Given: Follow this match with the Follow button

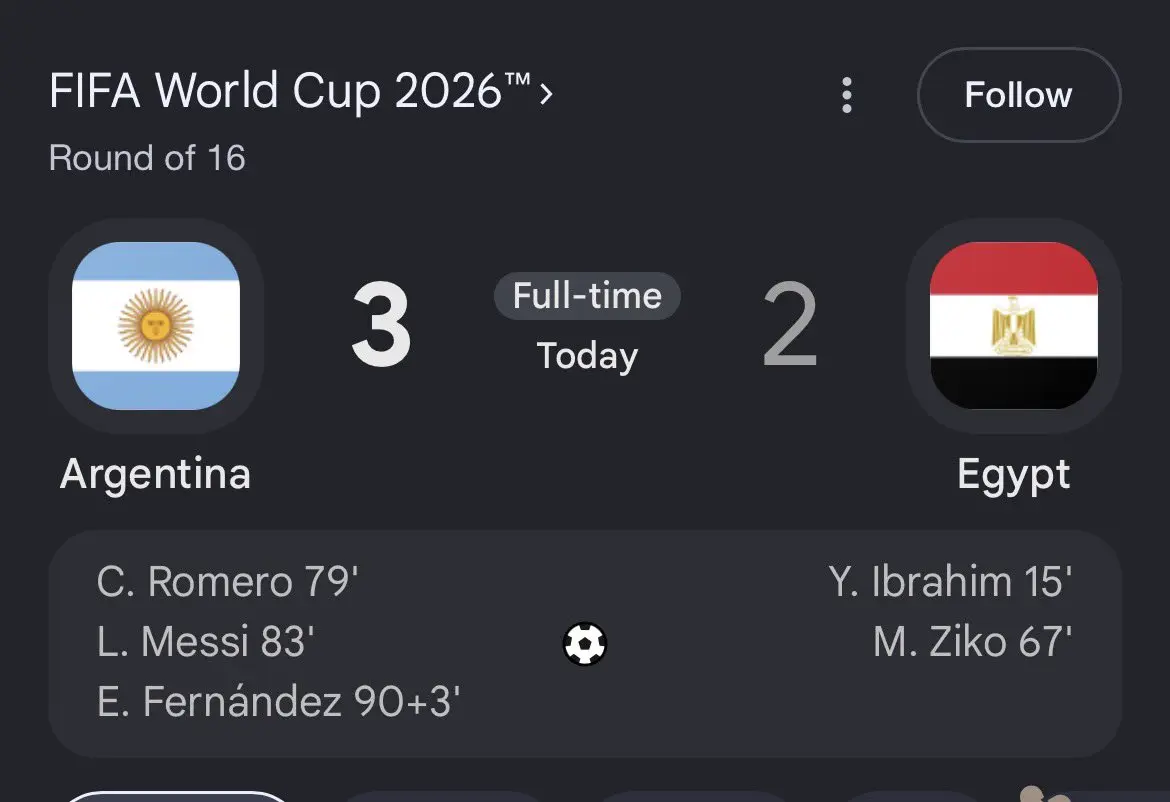Looking at the screenshot, I should pos(1019,95).
